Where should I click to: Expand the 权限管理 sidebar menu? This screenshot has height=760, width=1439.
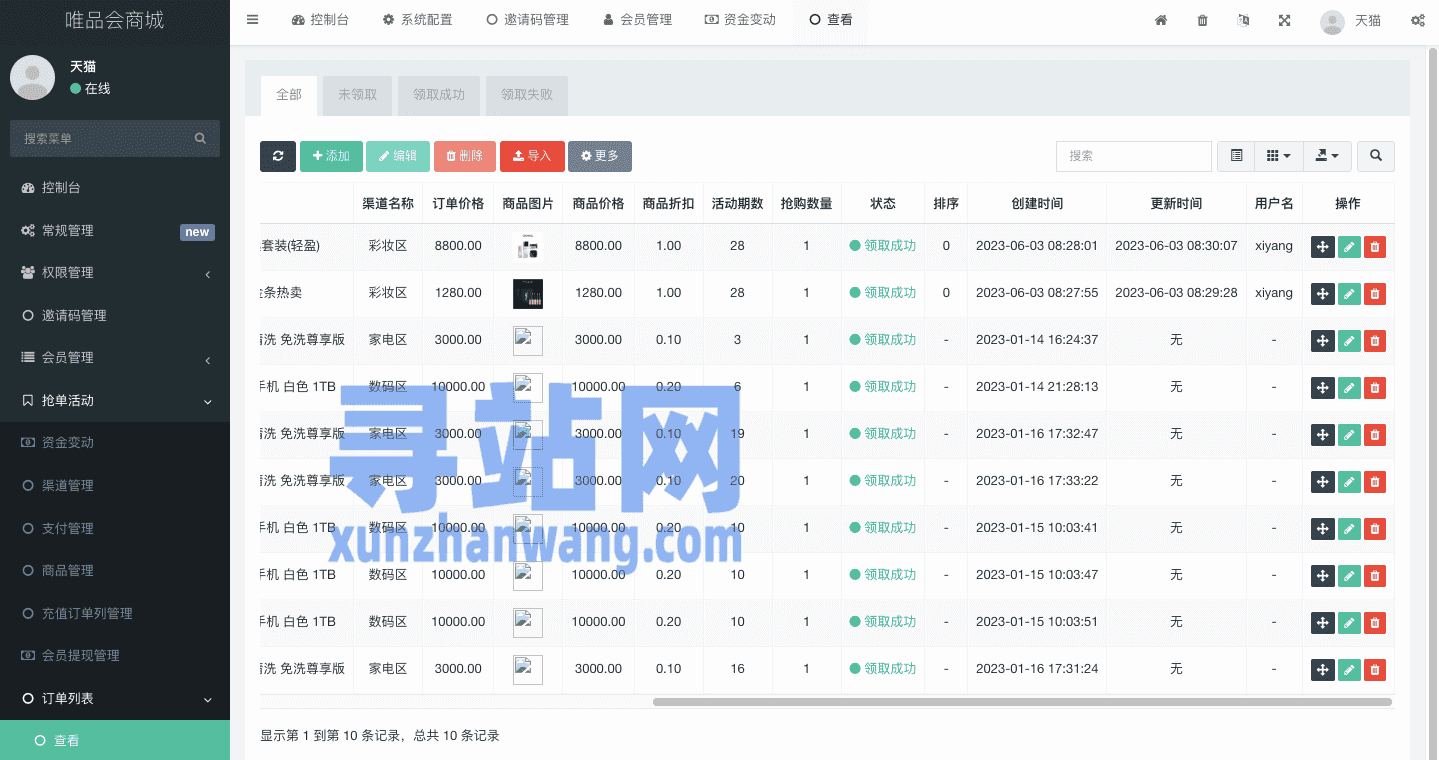point(115,273)
